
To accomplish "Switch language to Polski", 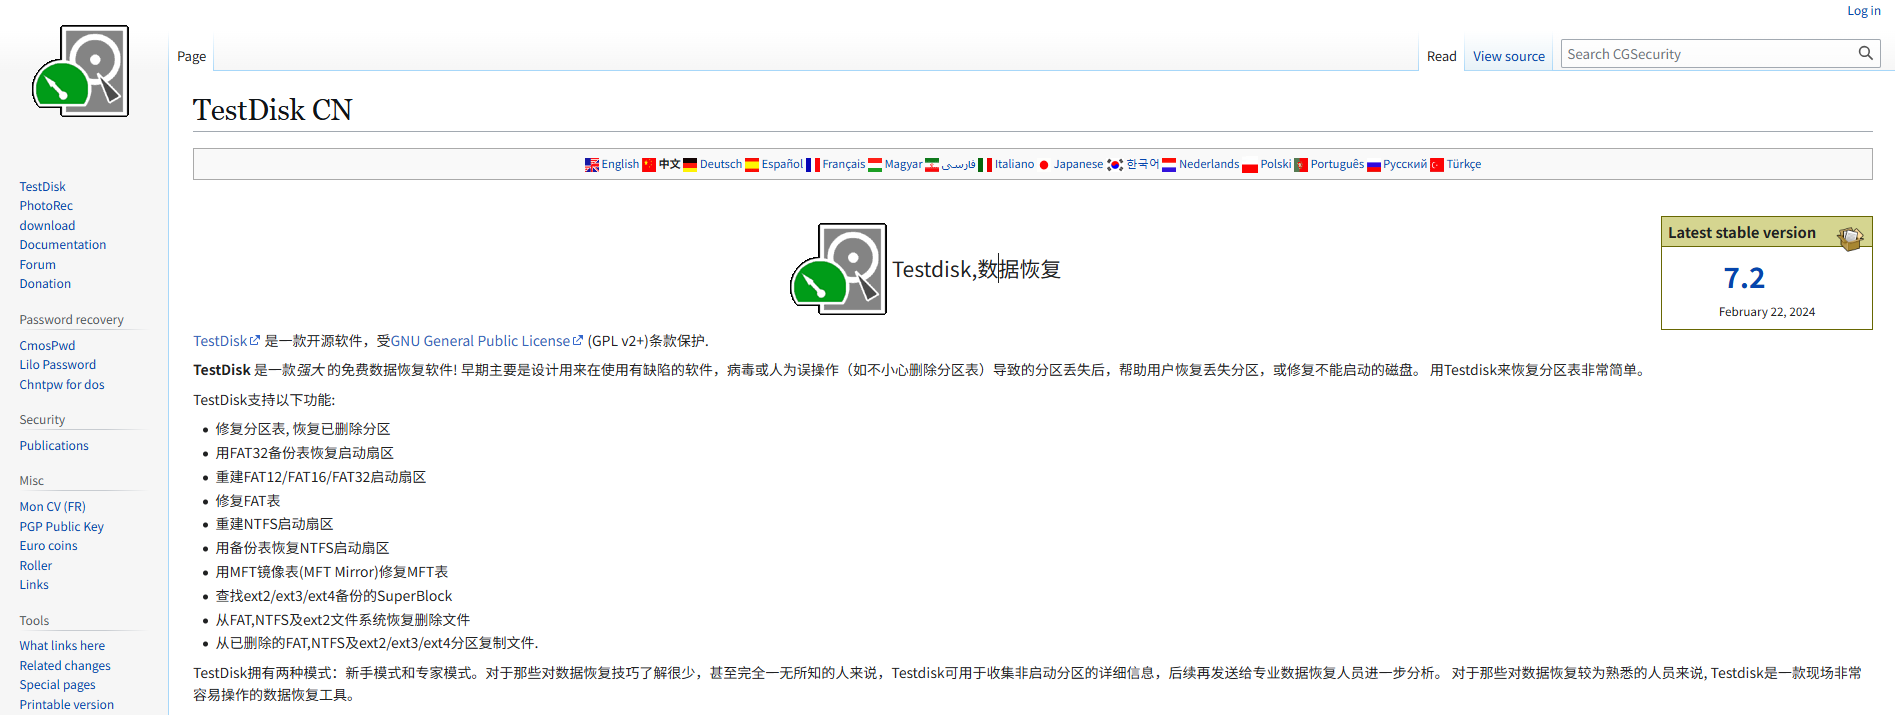I will pos(1276,164).
